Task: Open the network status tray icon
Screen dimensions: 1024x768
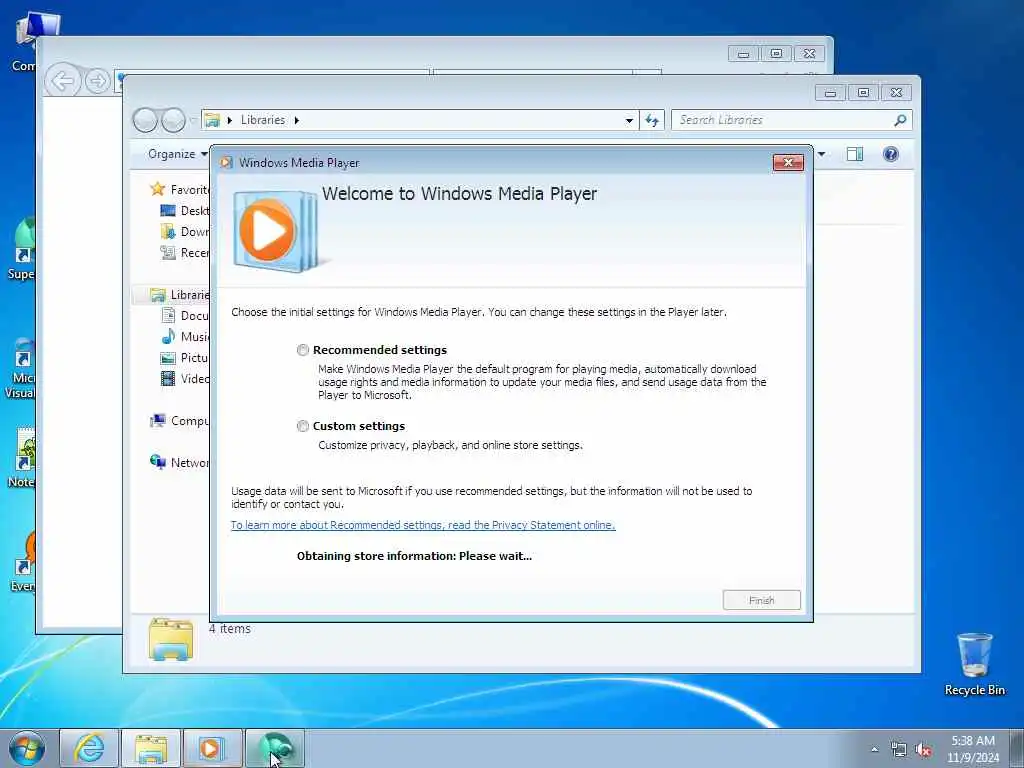Action: pos(899,750)
